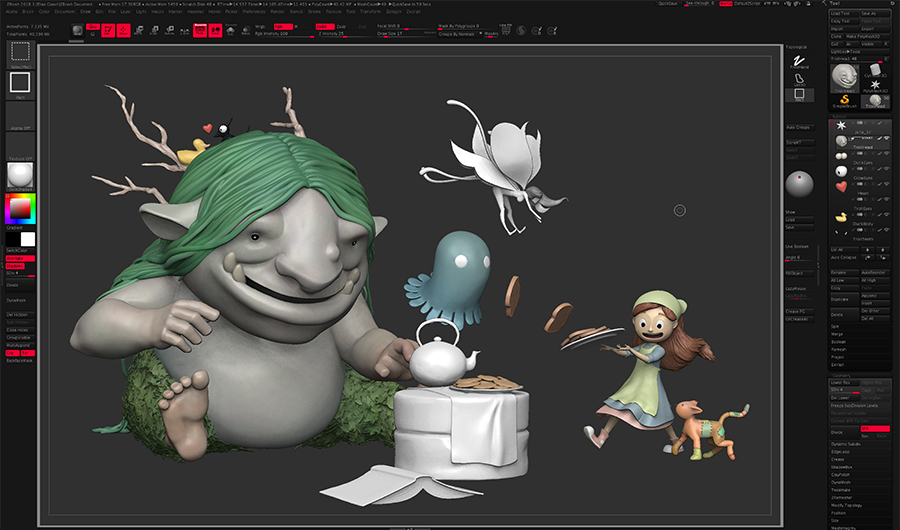This screenshot has width=900, height=530.
Task: Toggle the Rgb paint mode
Action: tap(282, 26)
